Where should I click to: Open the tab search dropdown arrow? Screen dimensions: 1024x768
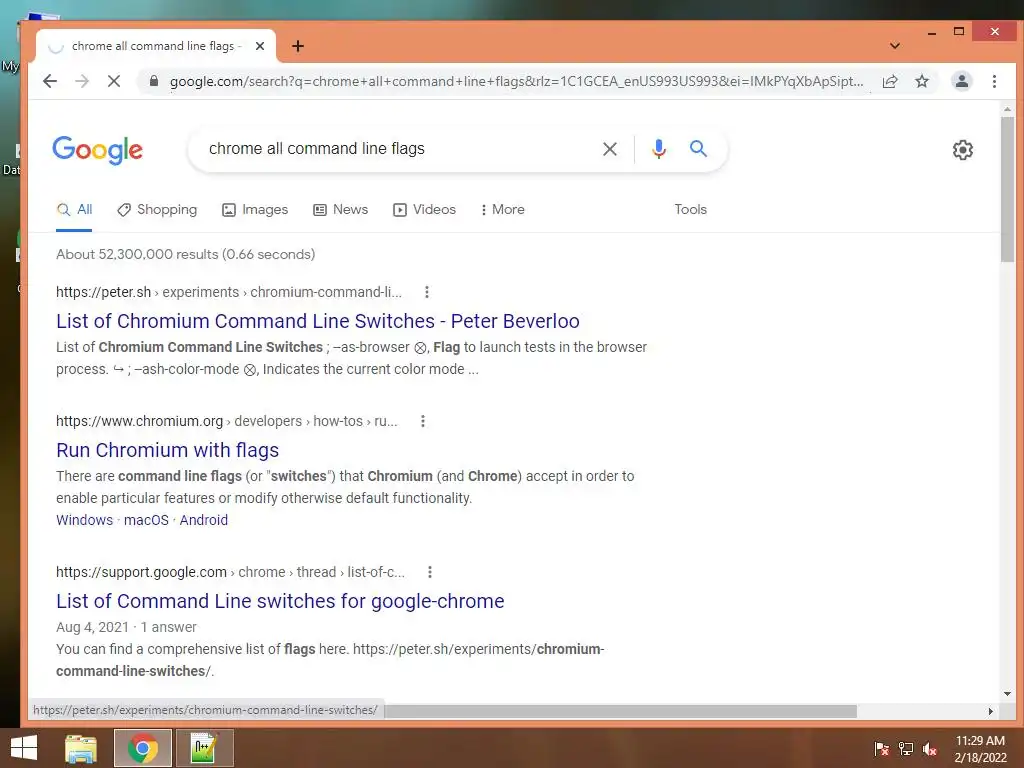(x=895, y=46)
